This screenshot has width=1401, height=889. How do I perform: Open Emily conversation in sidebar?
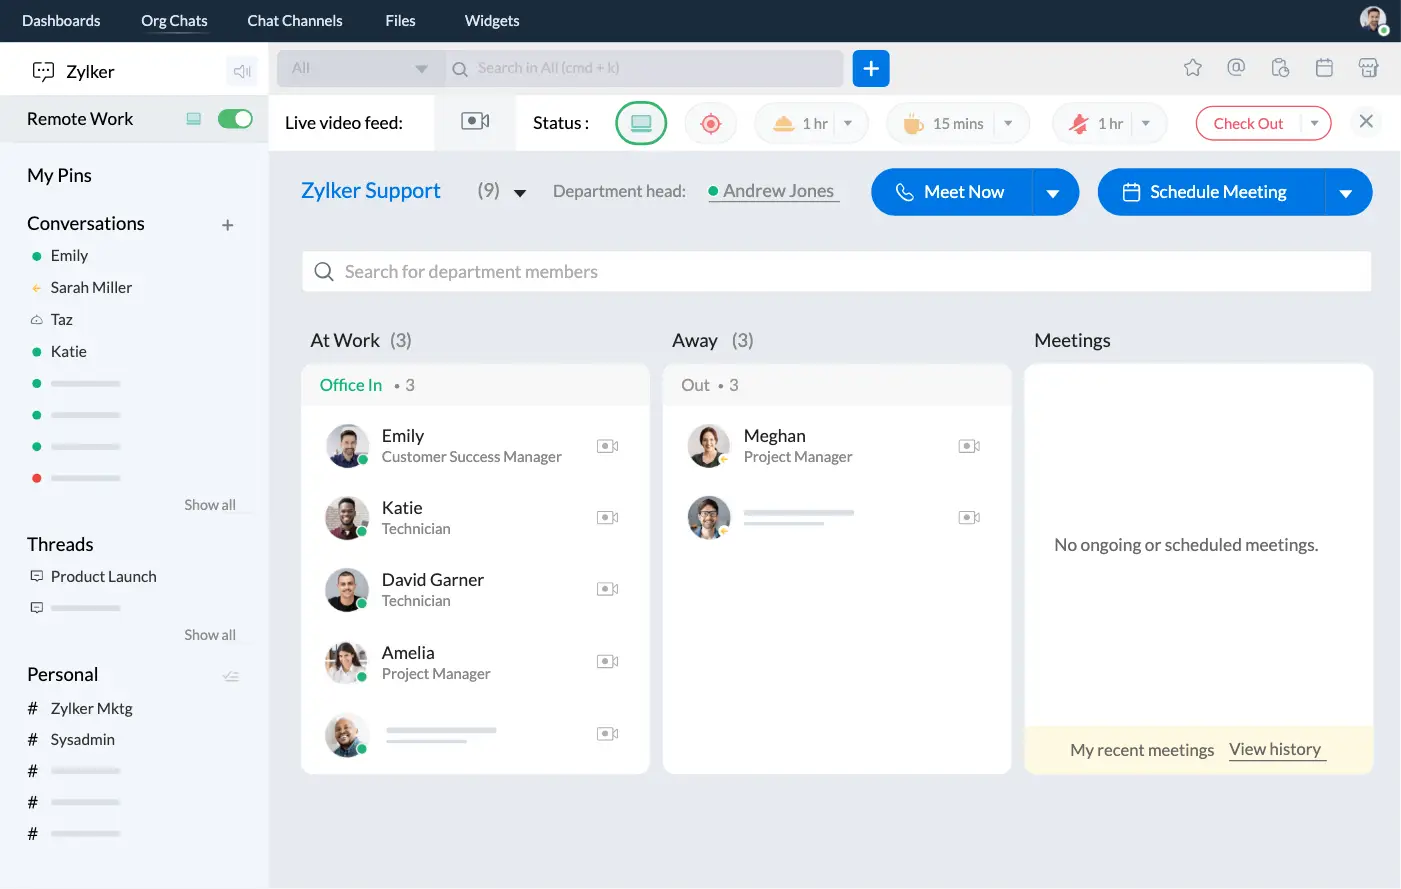point(69,255)
